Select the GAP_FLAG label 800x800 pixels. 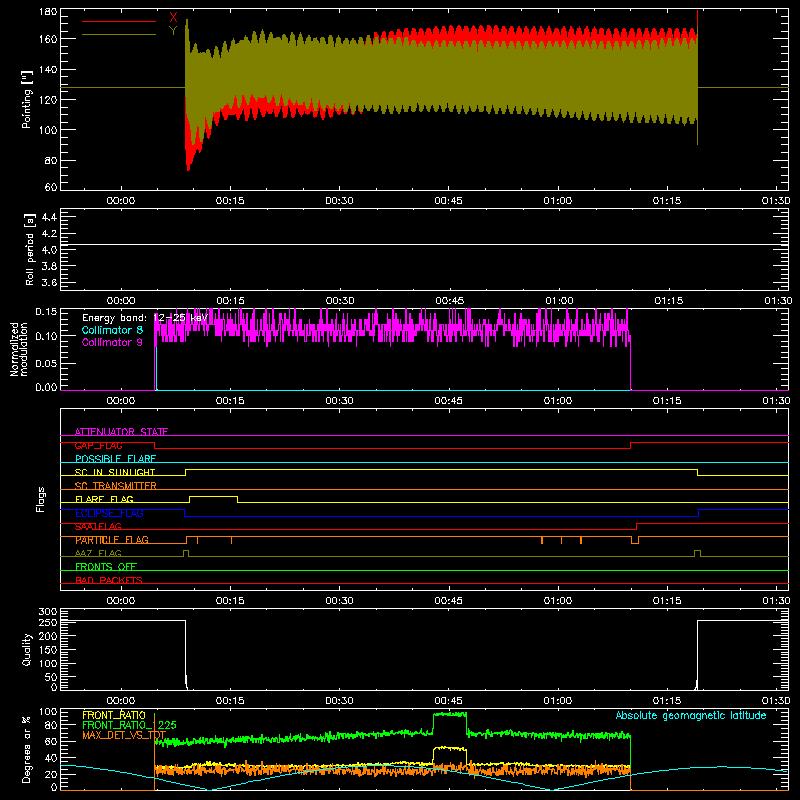(x=98, y=445)
